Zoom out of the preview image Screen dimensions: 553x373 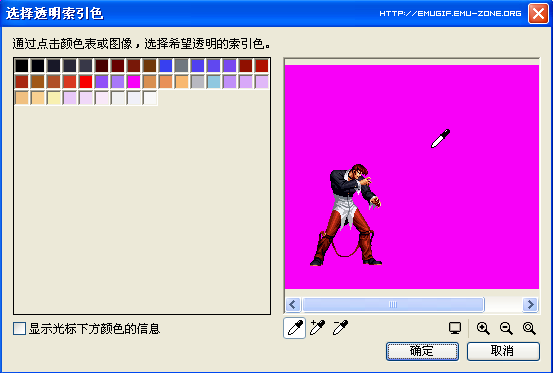point(506,328)
